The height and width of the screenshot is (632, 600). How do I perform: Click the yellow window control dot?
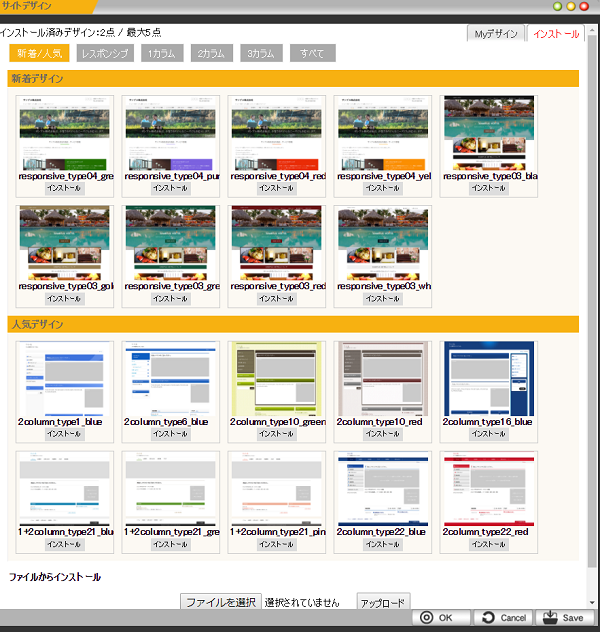click(571, 6)
